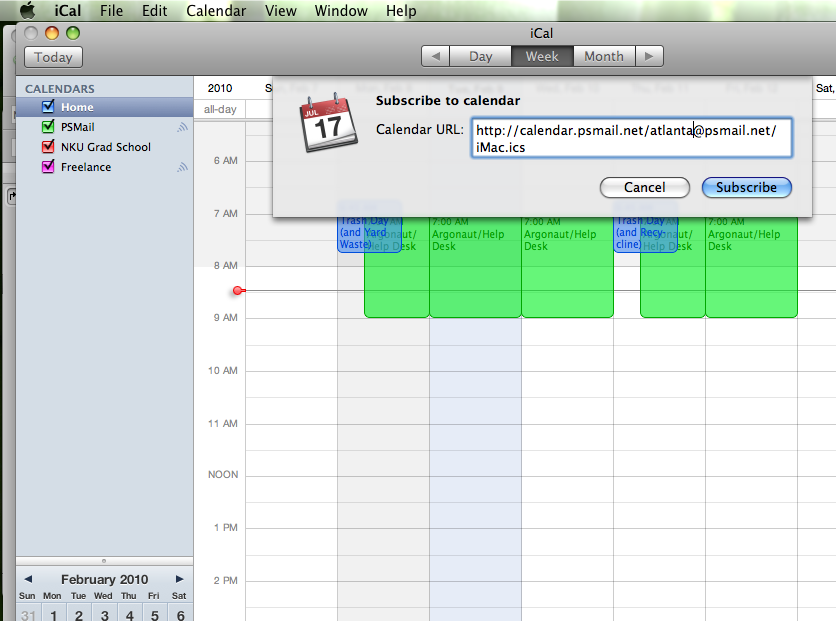The width and height of the screenshot is (836, 621).
Task: Switch to Day view
Action: (x=480, y=57)
